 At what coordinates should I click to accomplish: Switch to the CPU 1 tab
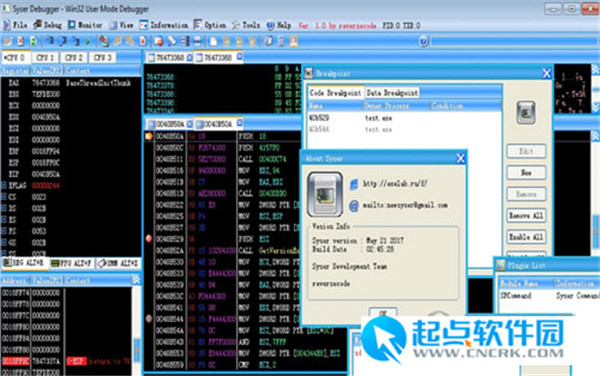45,57
